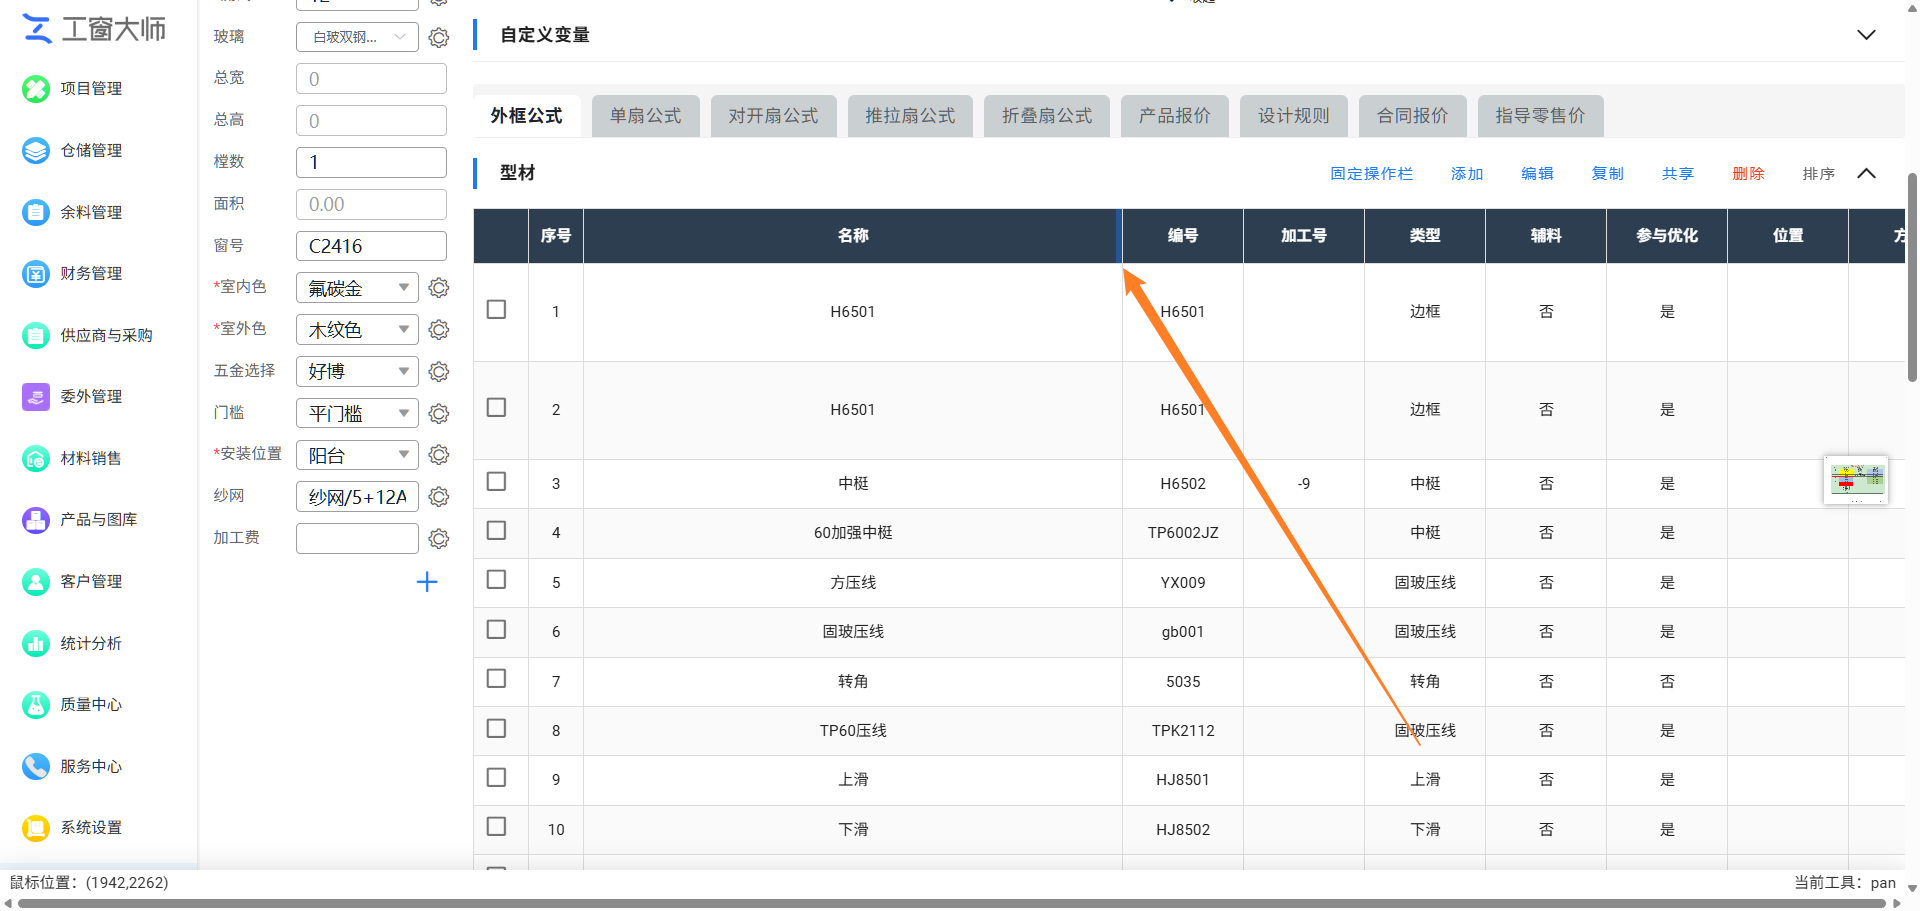
Task: Open 产品与图库 sidebar icon
Action: click(36, 520)
